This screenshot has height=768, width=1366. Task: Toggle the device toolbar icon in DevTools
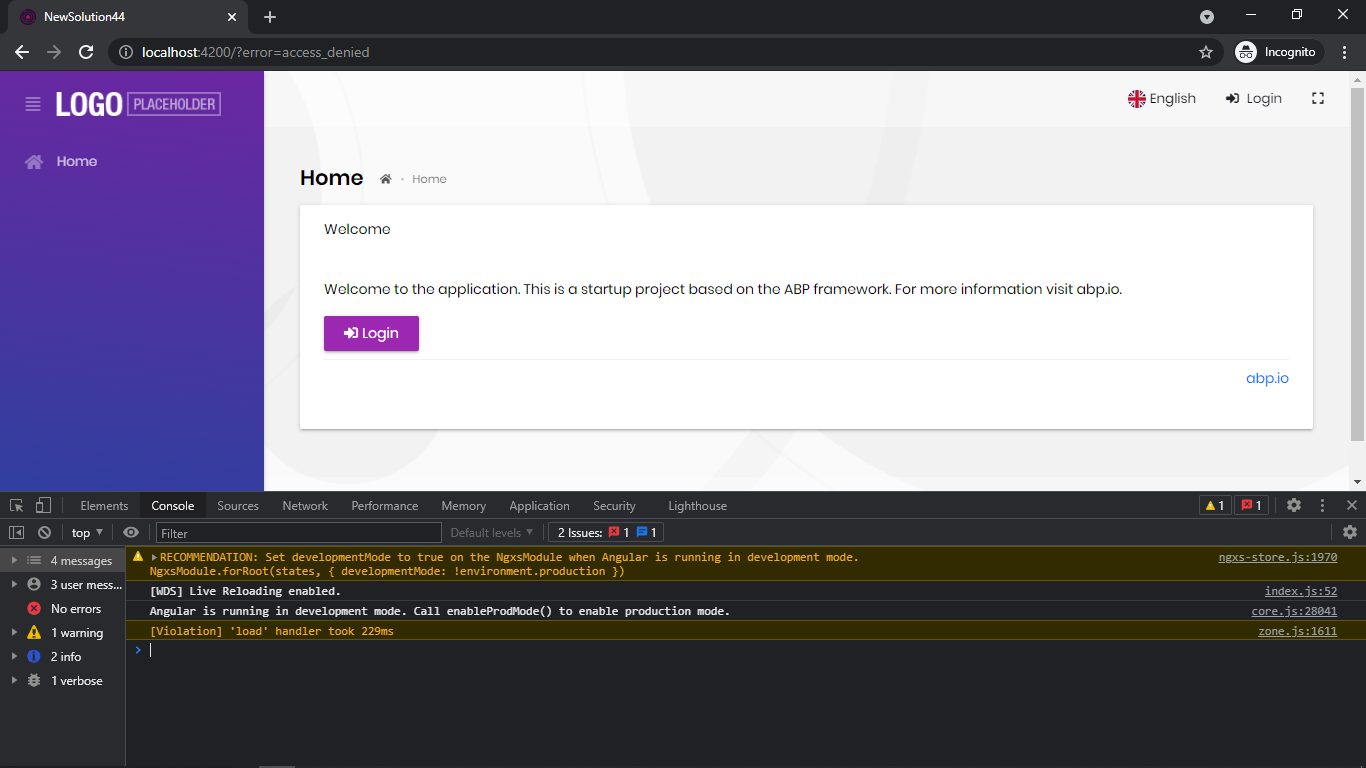43,505
